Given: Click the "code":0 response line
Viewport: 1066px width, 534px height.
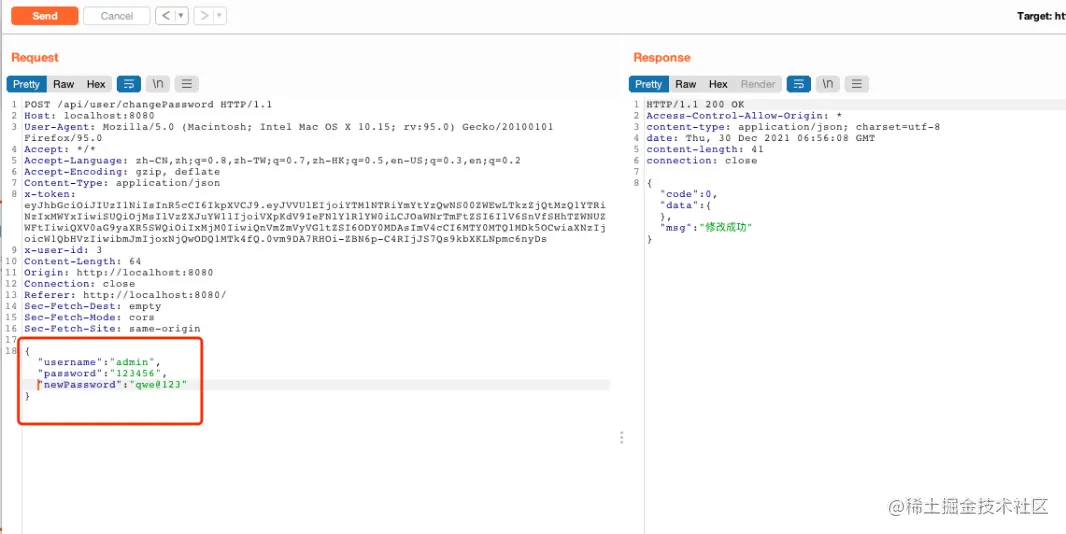Looking at the screenshot, I should (x=689, y=194).
